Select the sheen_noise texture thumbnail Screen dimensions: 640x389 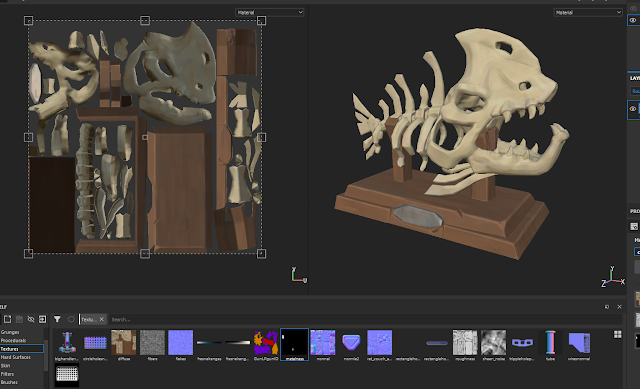pos(493,342)
